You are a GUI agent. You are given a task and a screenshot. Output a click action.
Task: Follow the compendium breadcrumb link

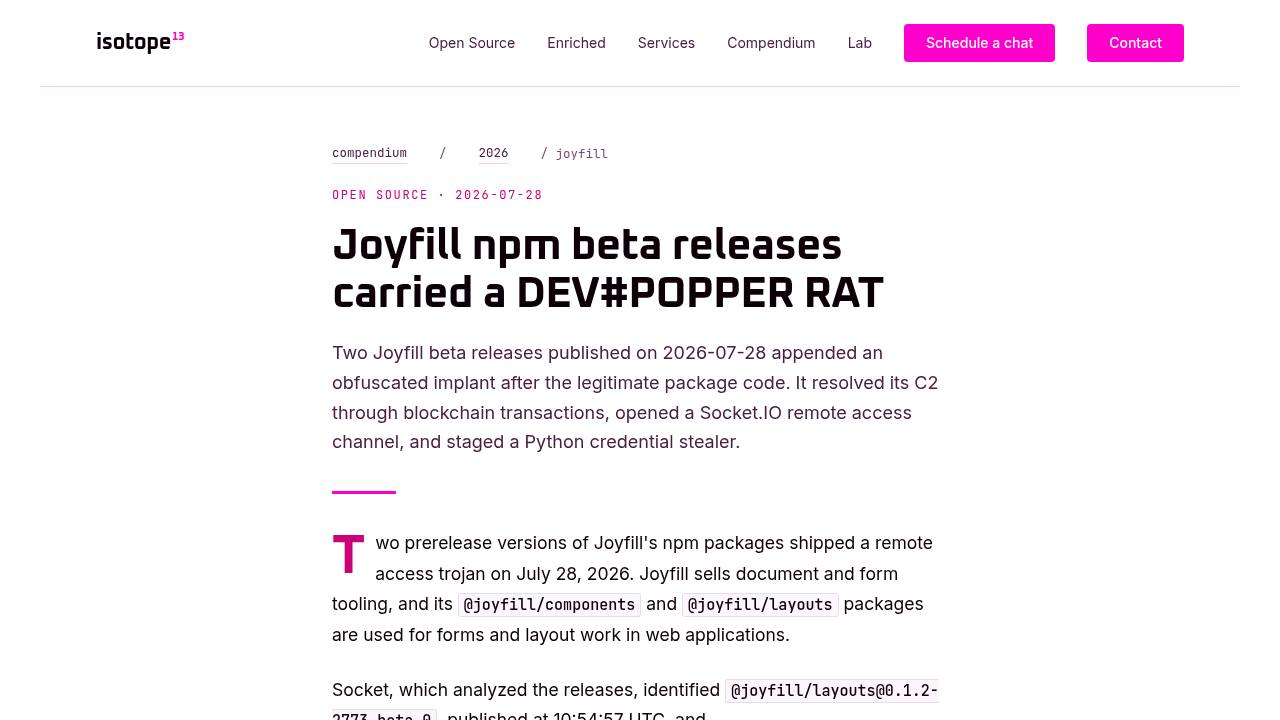coord(369,153)
